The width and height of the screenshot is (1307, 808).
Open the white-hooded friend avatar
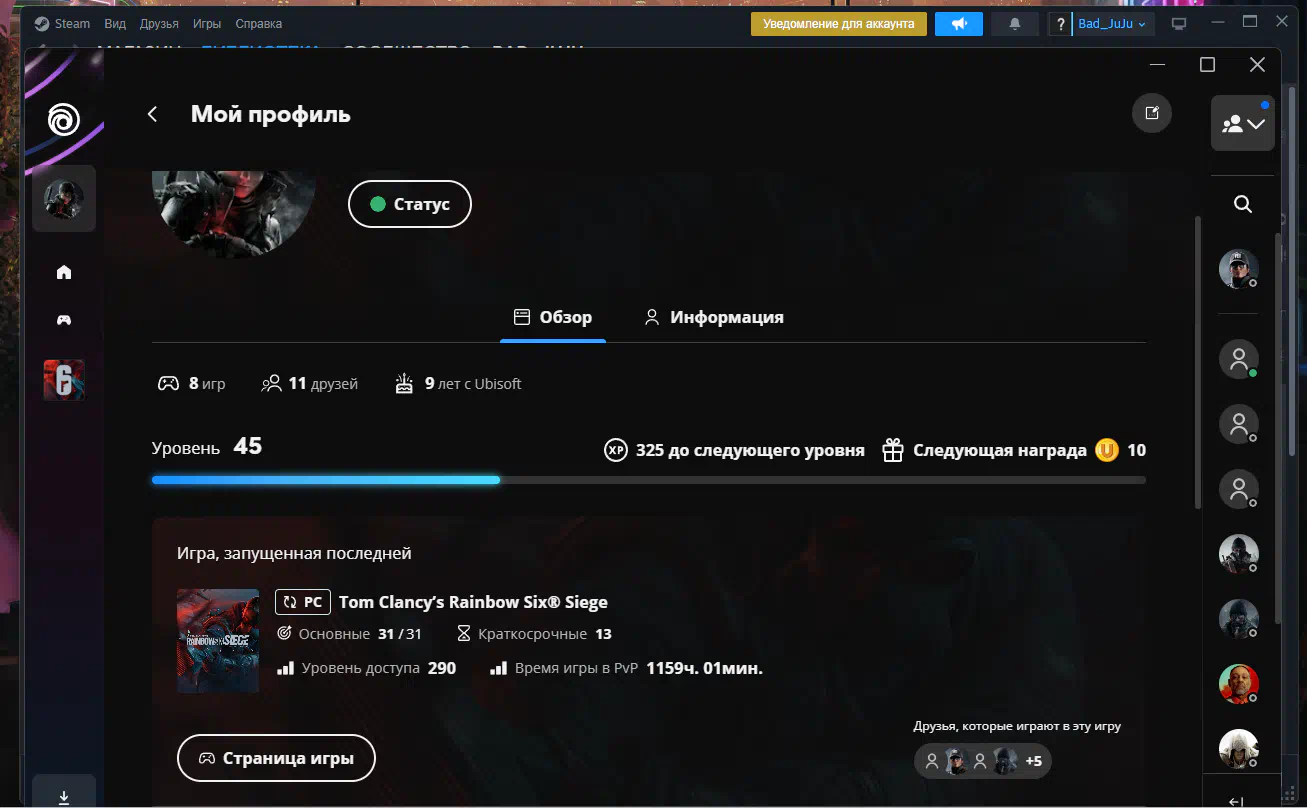pos(1239,749)
